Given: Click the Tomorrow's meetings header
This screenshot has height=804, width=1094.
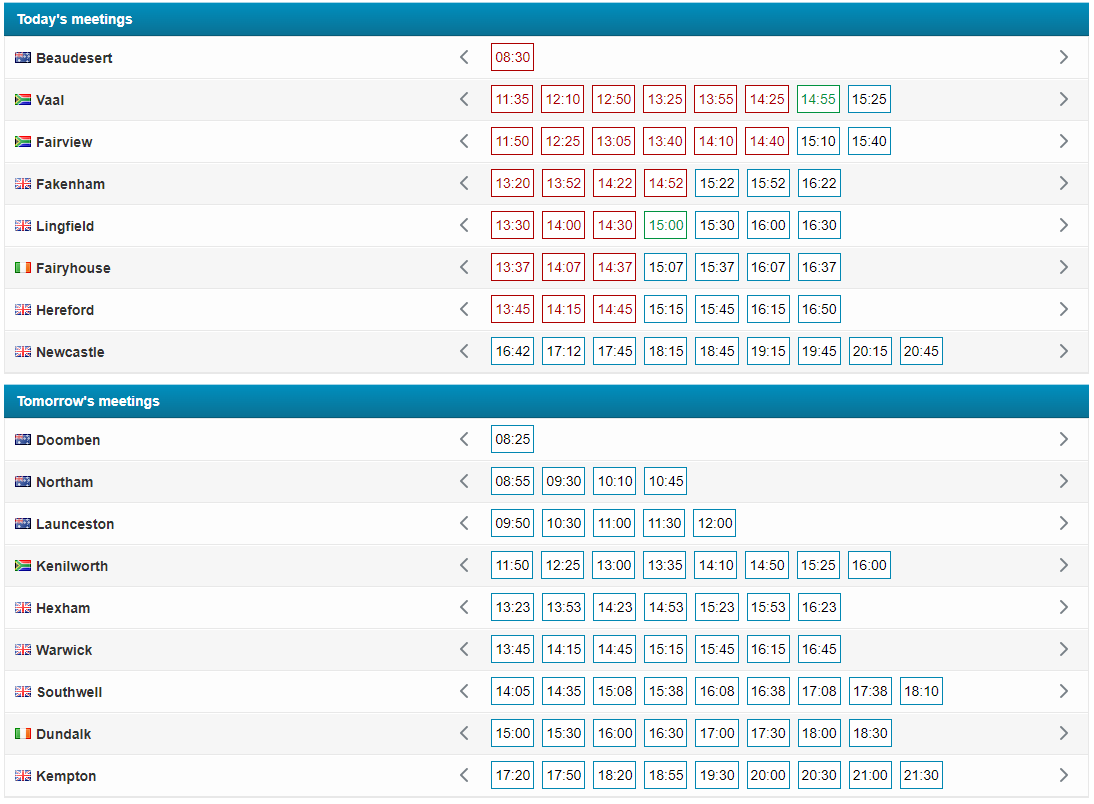Looking at the screenshot, I should click(546, 401).
